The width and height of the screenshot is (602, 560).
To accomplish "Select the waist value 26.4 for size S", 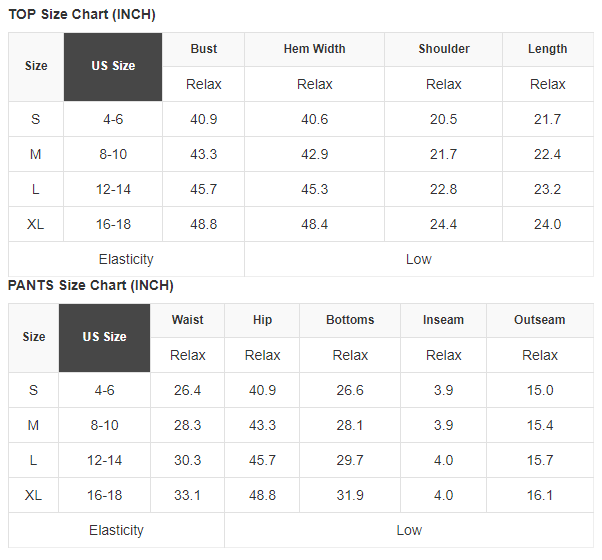I will pos(187,391).
